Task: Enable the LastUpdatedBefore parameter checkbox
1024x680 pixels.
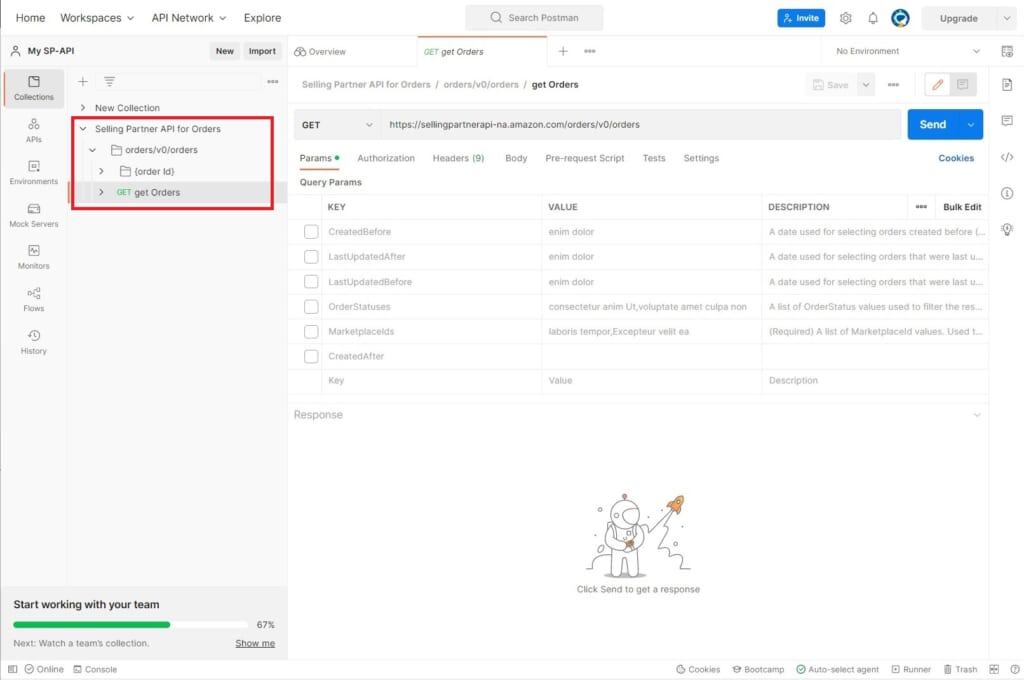Action: pos(311,282)
